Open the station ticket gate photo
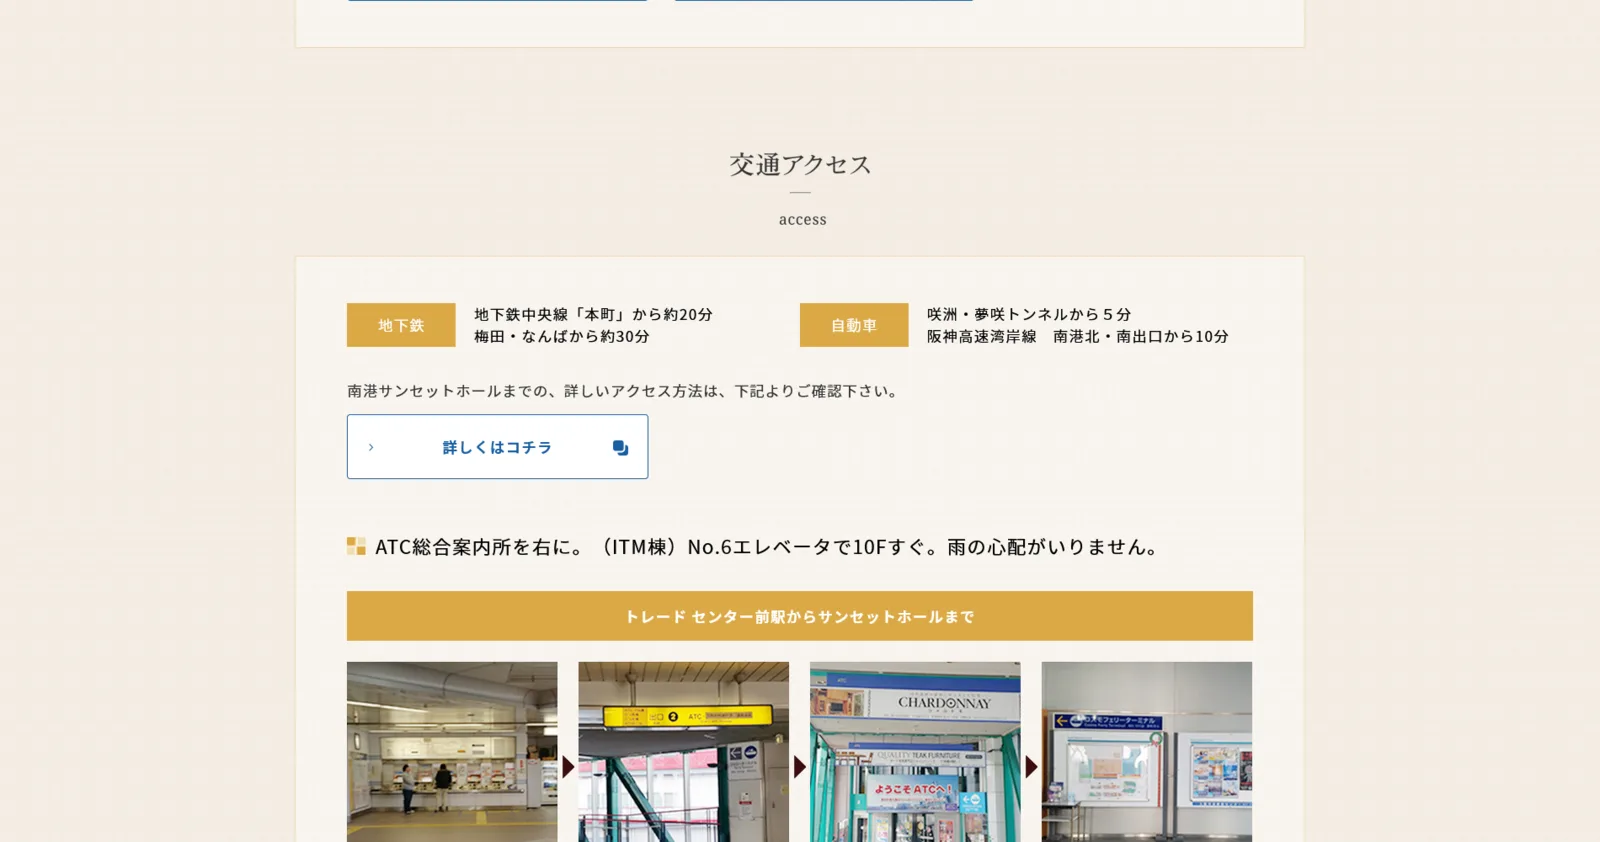 tap(452, 752)
